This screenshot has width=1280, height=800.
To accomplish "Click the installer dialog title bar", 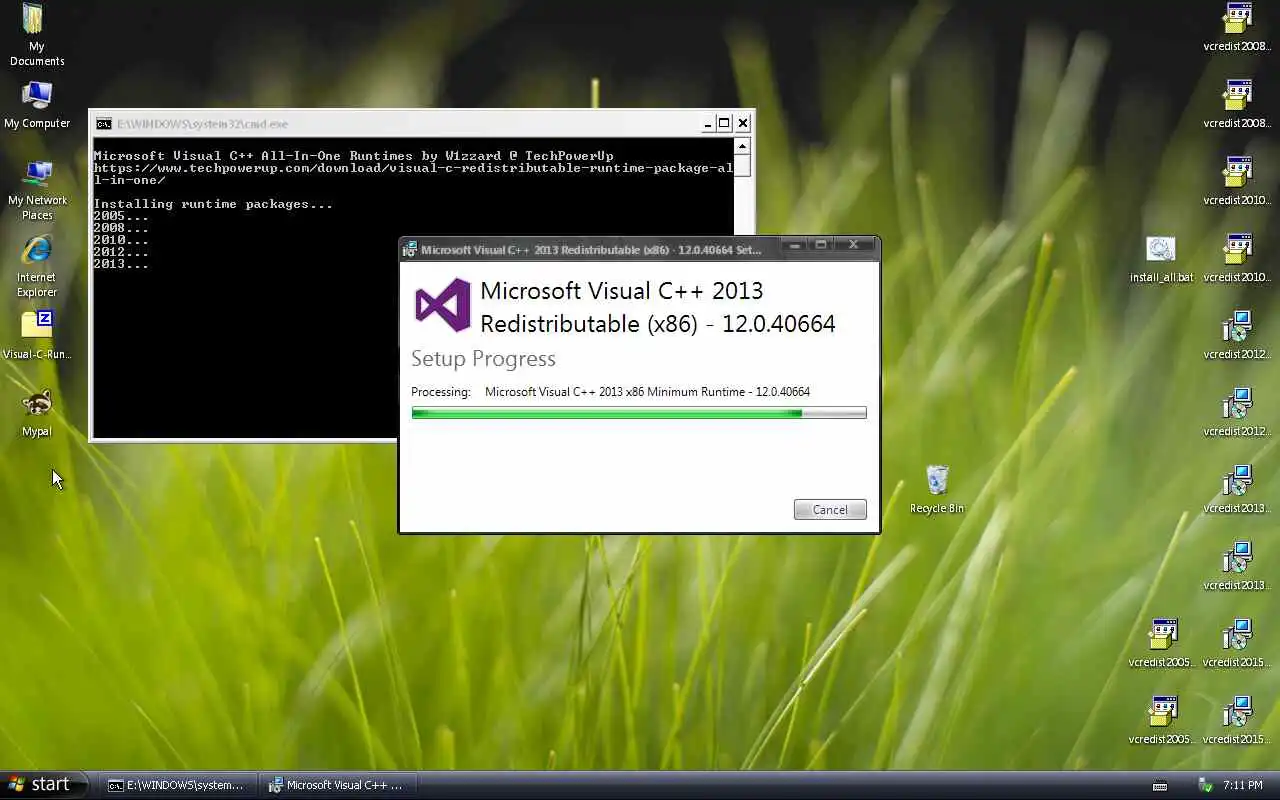I will click(639, 249).
